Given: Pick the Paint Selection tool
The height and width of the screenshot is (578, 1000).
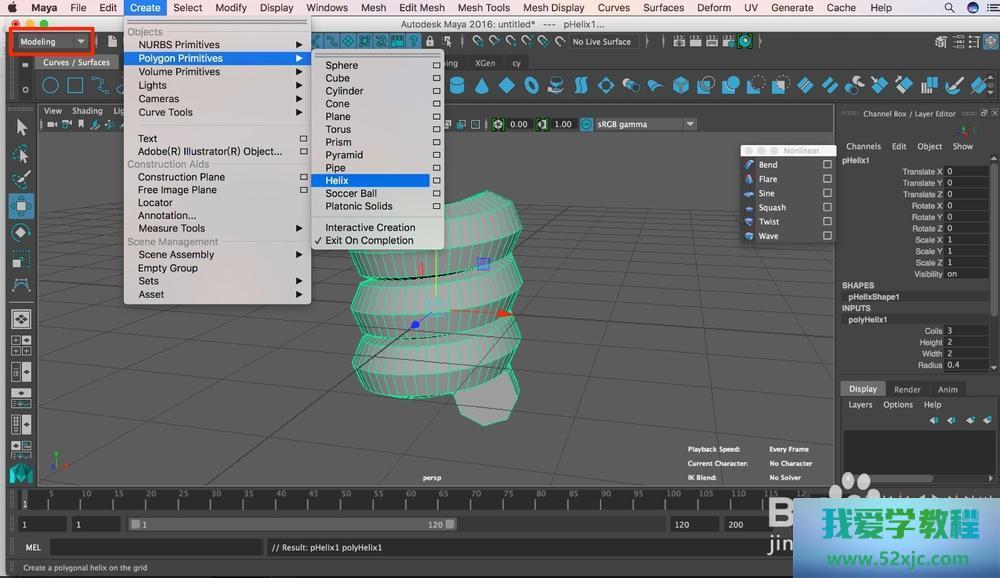Looking at the screenshot, I should coord(21,180).
